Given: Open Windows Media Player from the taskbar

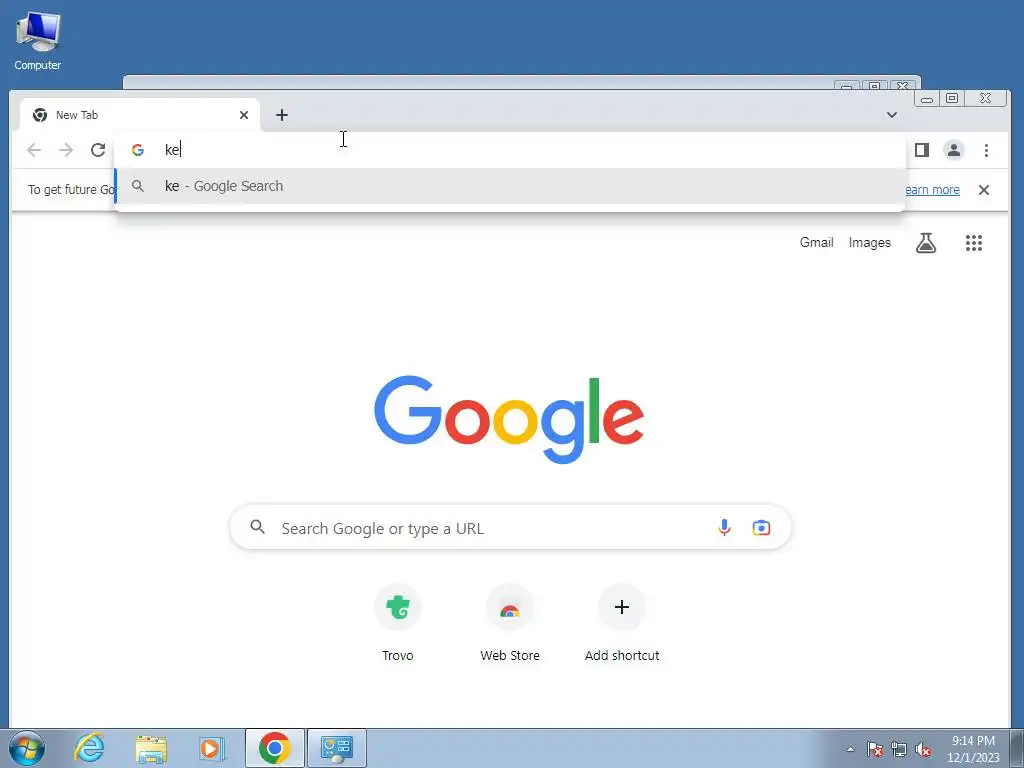Looking at the screenshot, I should pyautogui.click(x=212, y=748).
